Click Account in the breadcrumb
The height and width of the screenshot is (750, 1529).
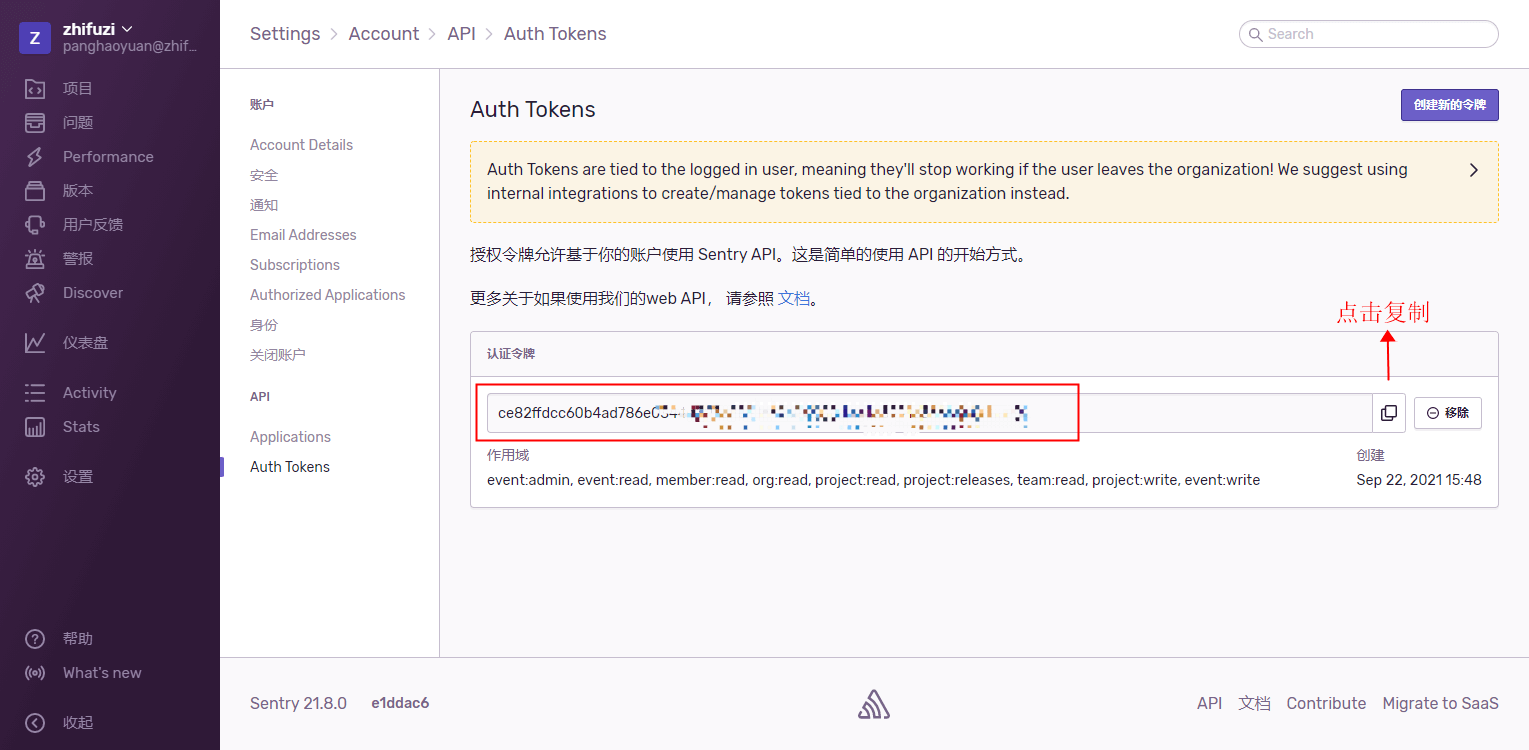click(384, 34)
